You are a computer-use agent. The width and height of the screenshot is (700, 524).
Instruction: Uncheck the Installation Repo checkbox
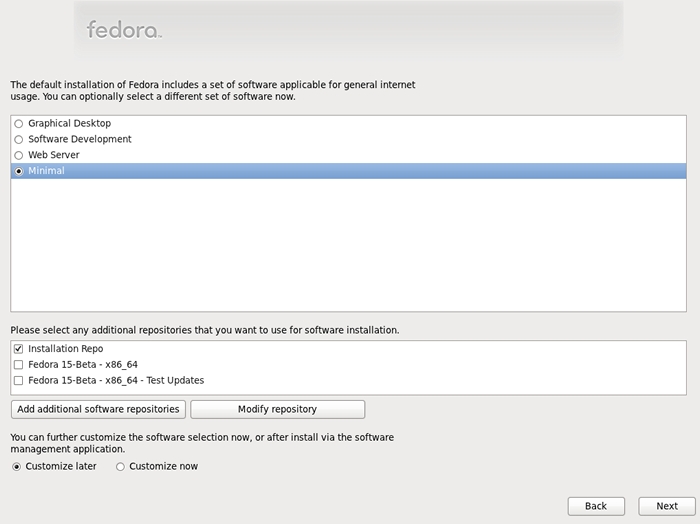tap(18, 349)
